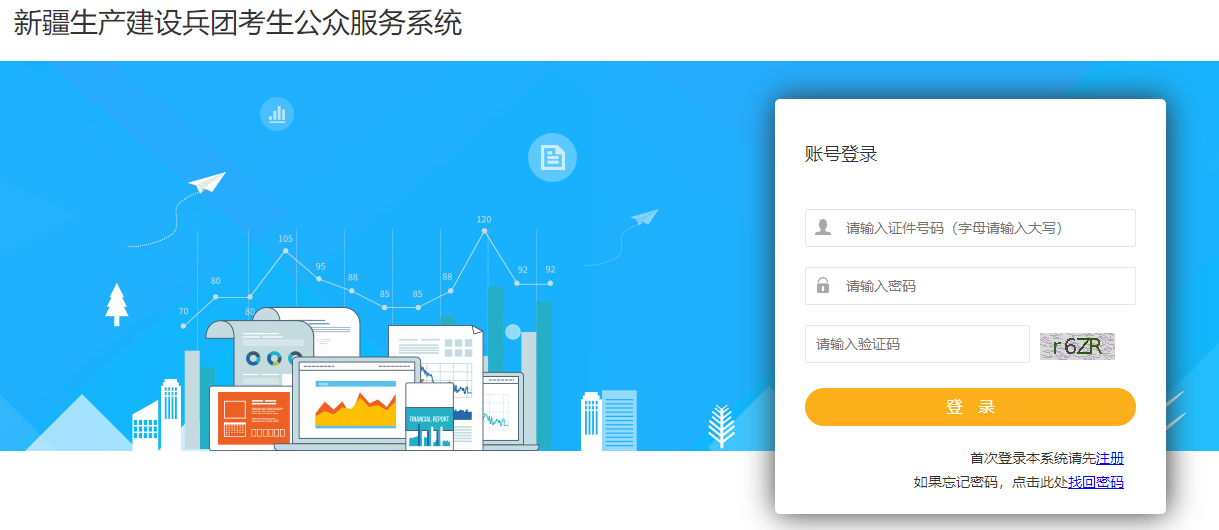Focus the password input field
This screenshot has height=530, width=1219.
pos(970,286)
